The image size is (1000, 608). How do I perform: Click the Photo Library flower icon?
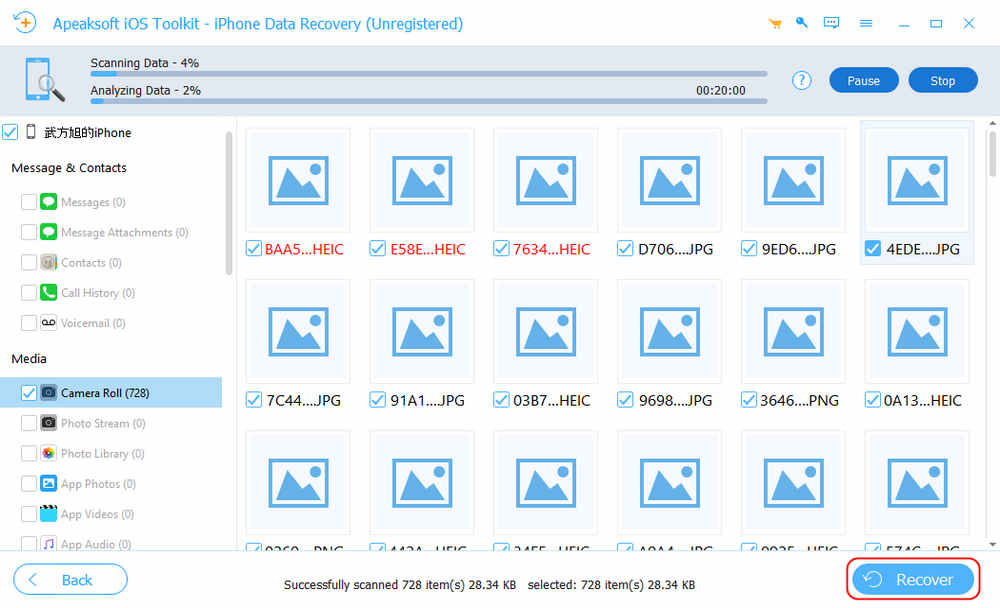tap(48, 453)
